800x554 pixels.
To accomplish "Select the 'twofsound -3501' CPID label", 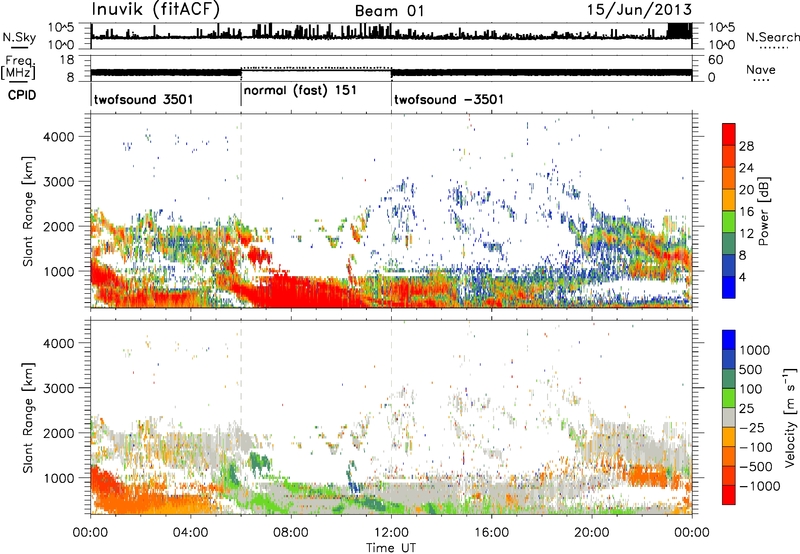I will click(449, 99).
